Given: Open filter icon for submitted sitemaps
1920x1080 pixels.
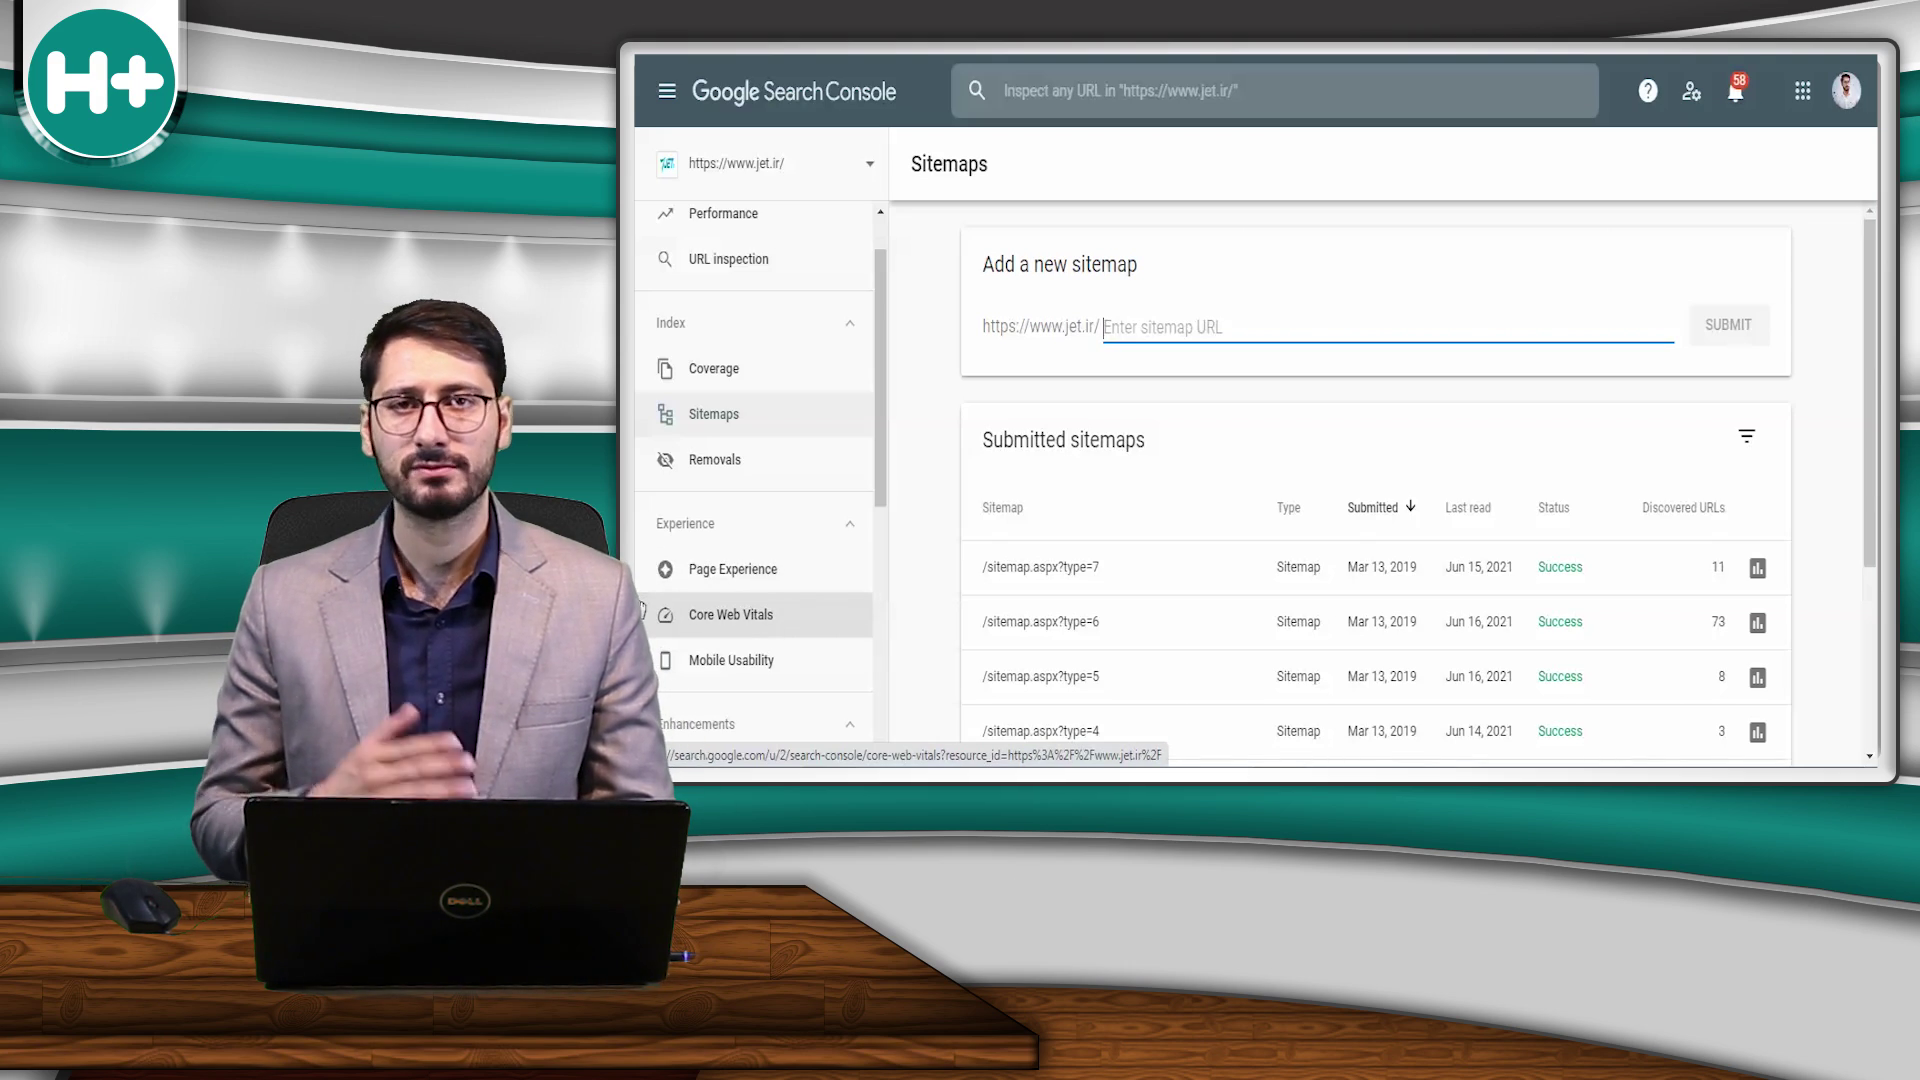Looking at the screenshot, I should 1746,437.
